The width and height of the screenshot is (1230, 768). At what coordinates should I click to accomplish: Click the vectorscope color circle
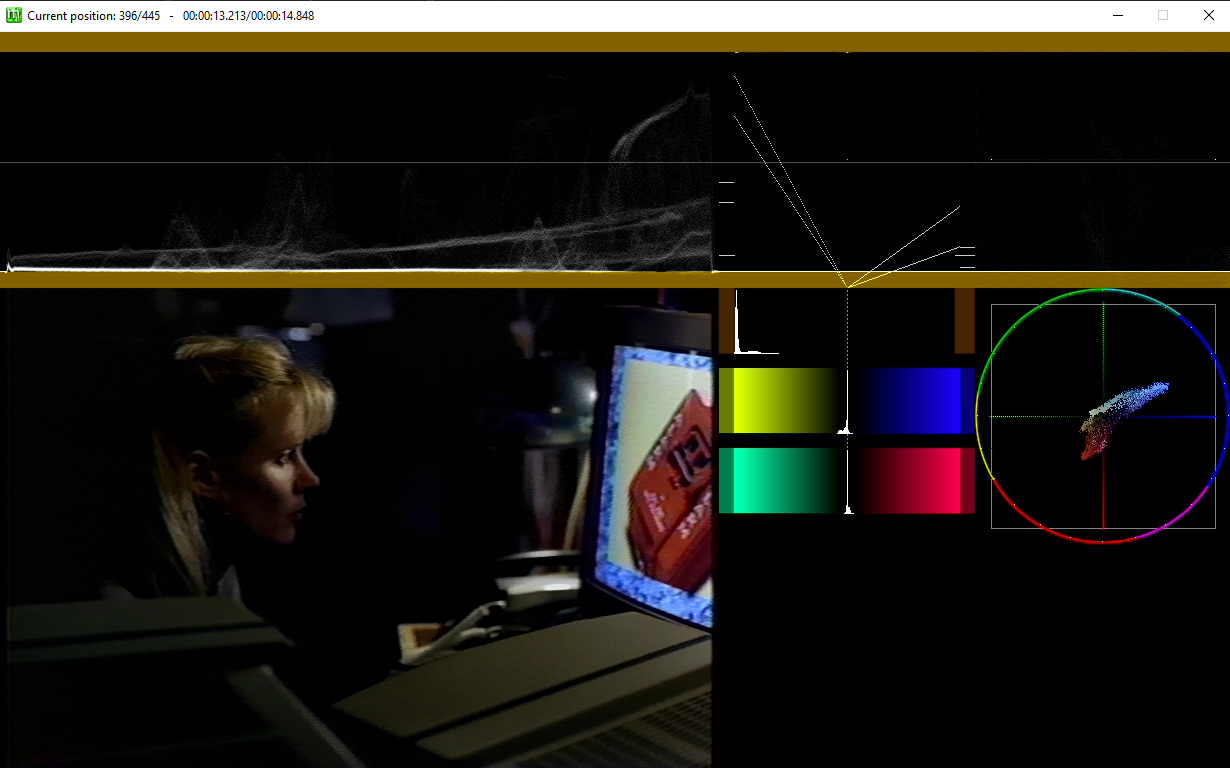tap(1102, 416)
